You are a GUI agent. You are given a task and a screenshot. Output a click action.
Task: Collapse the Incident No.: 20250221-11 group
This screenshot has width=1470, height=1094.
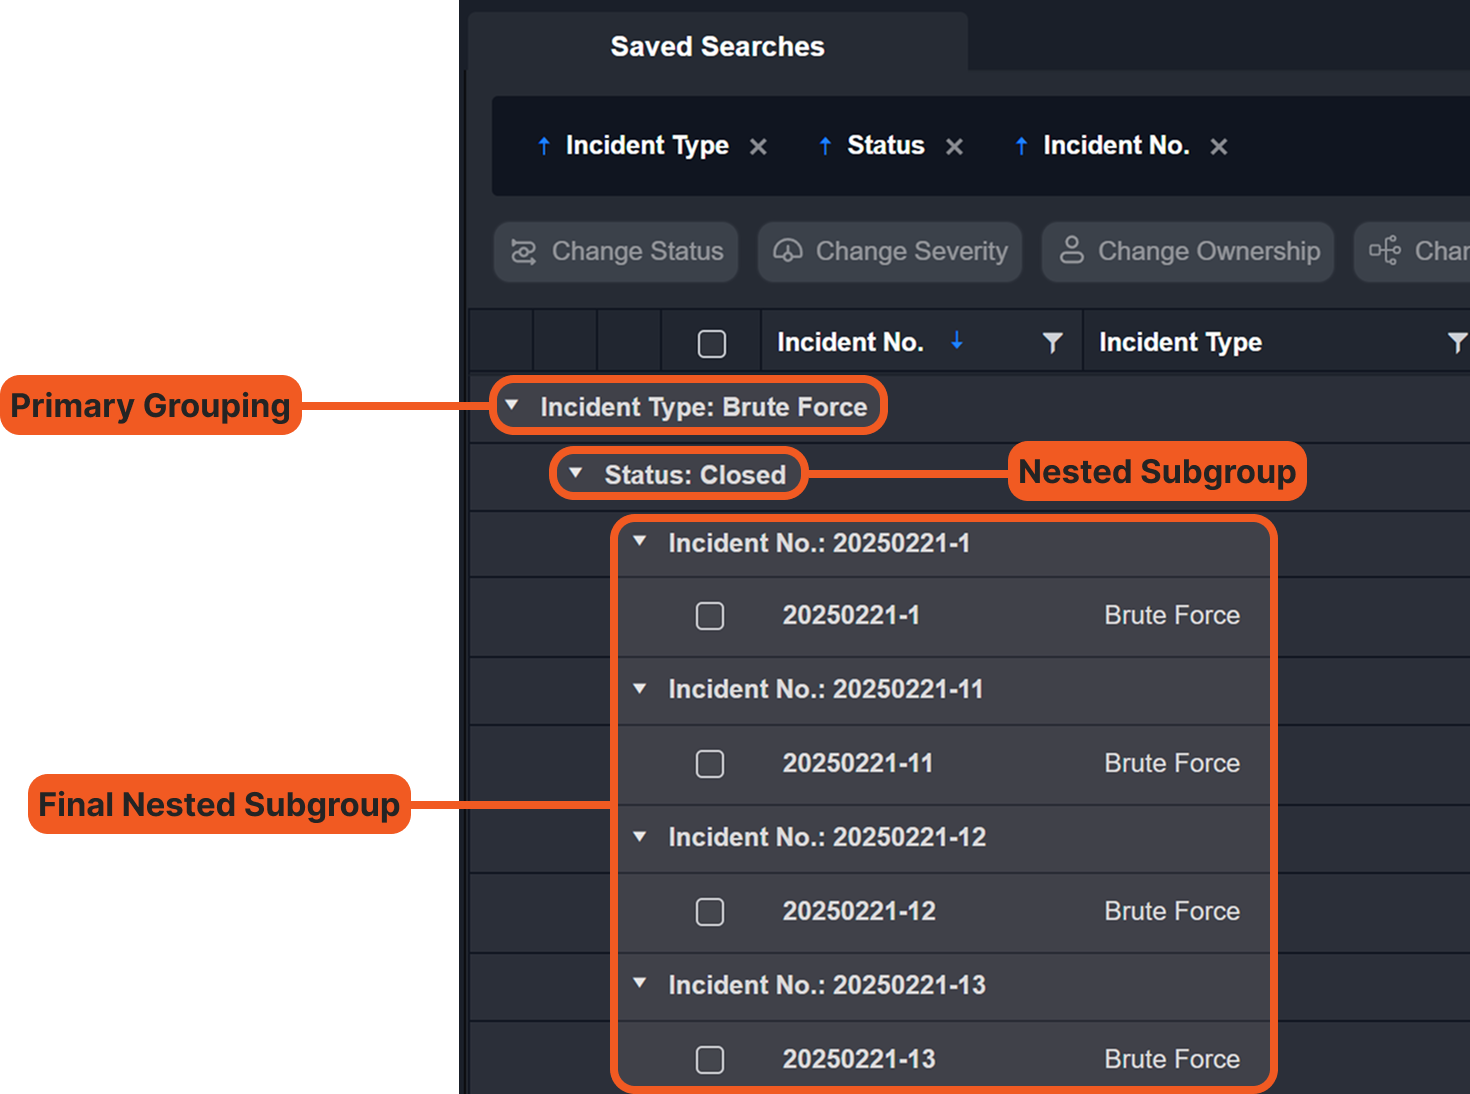[x=640, y=689]
